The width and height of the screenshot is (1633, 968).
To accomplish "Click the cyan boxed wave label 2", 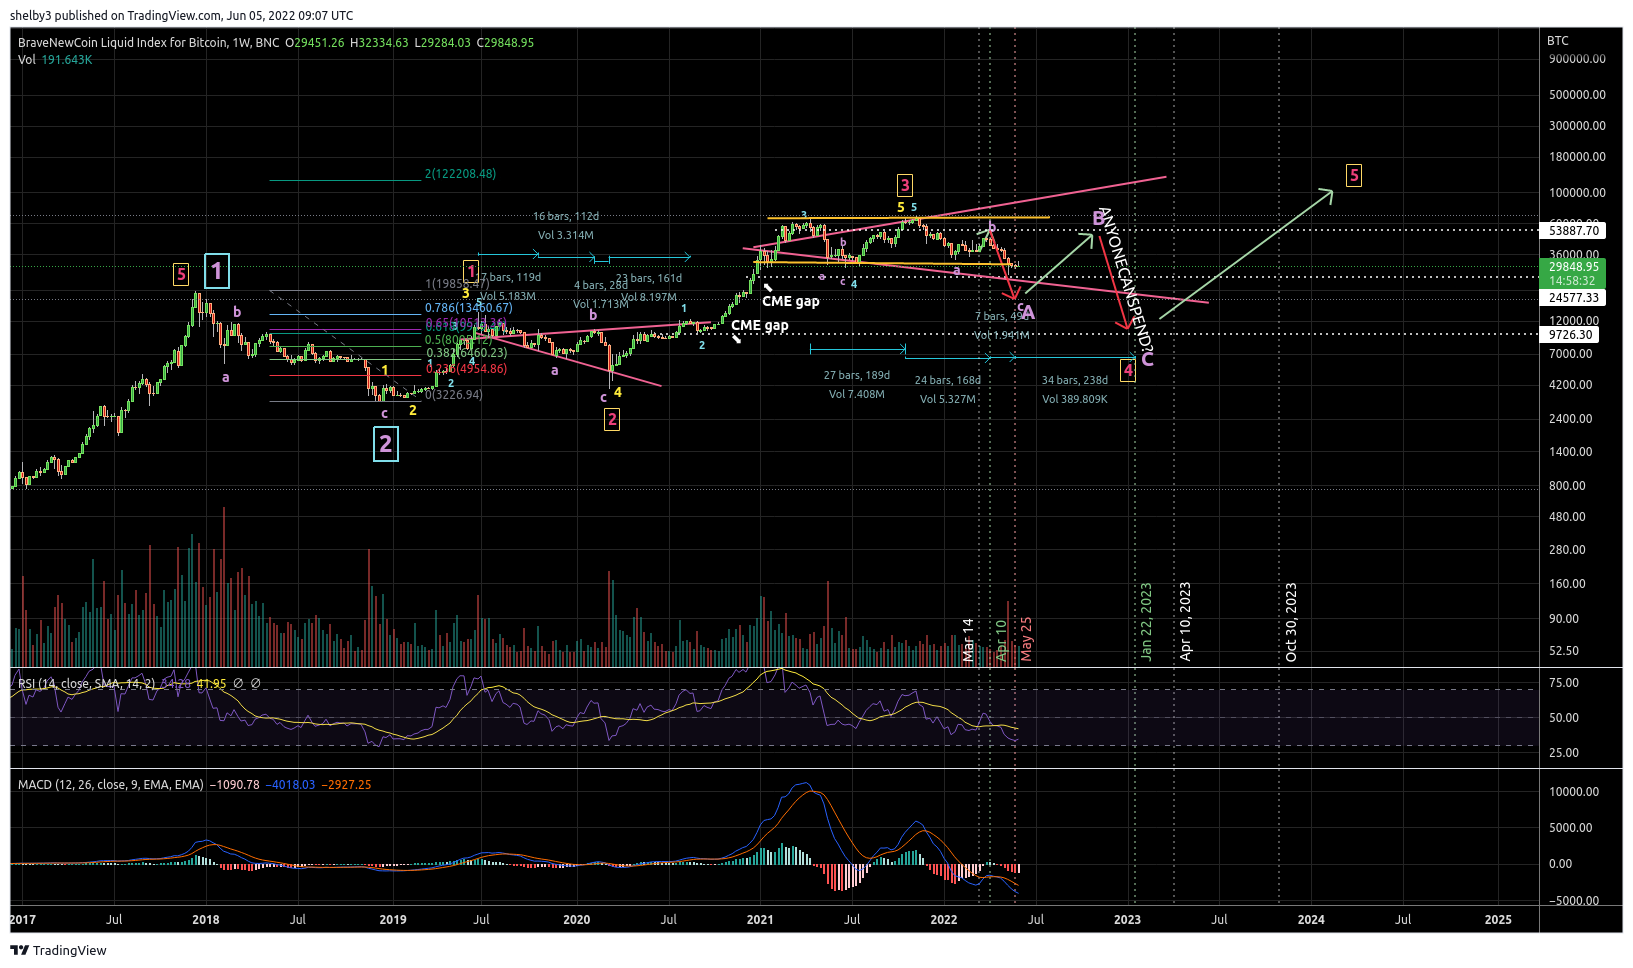I will (385, 444).
